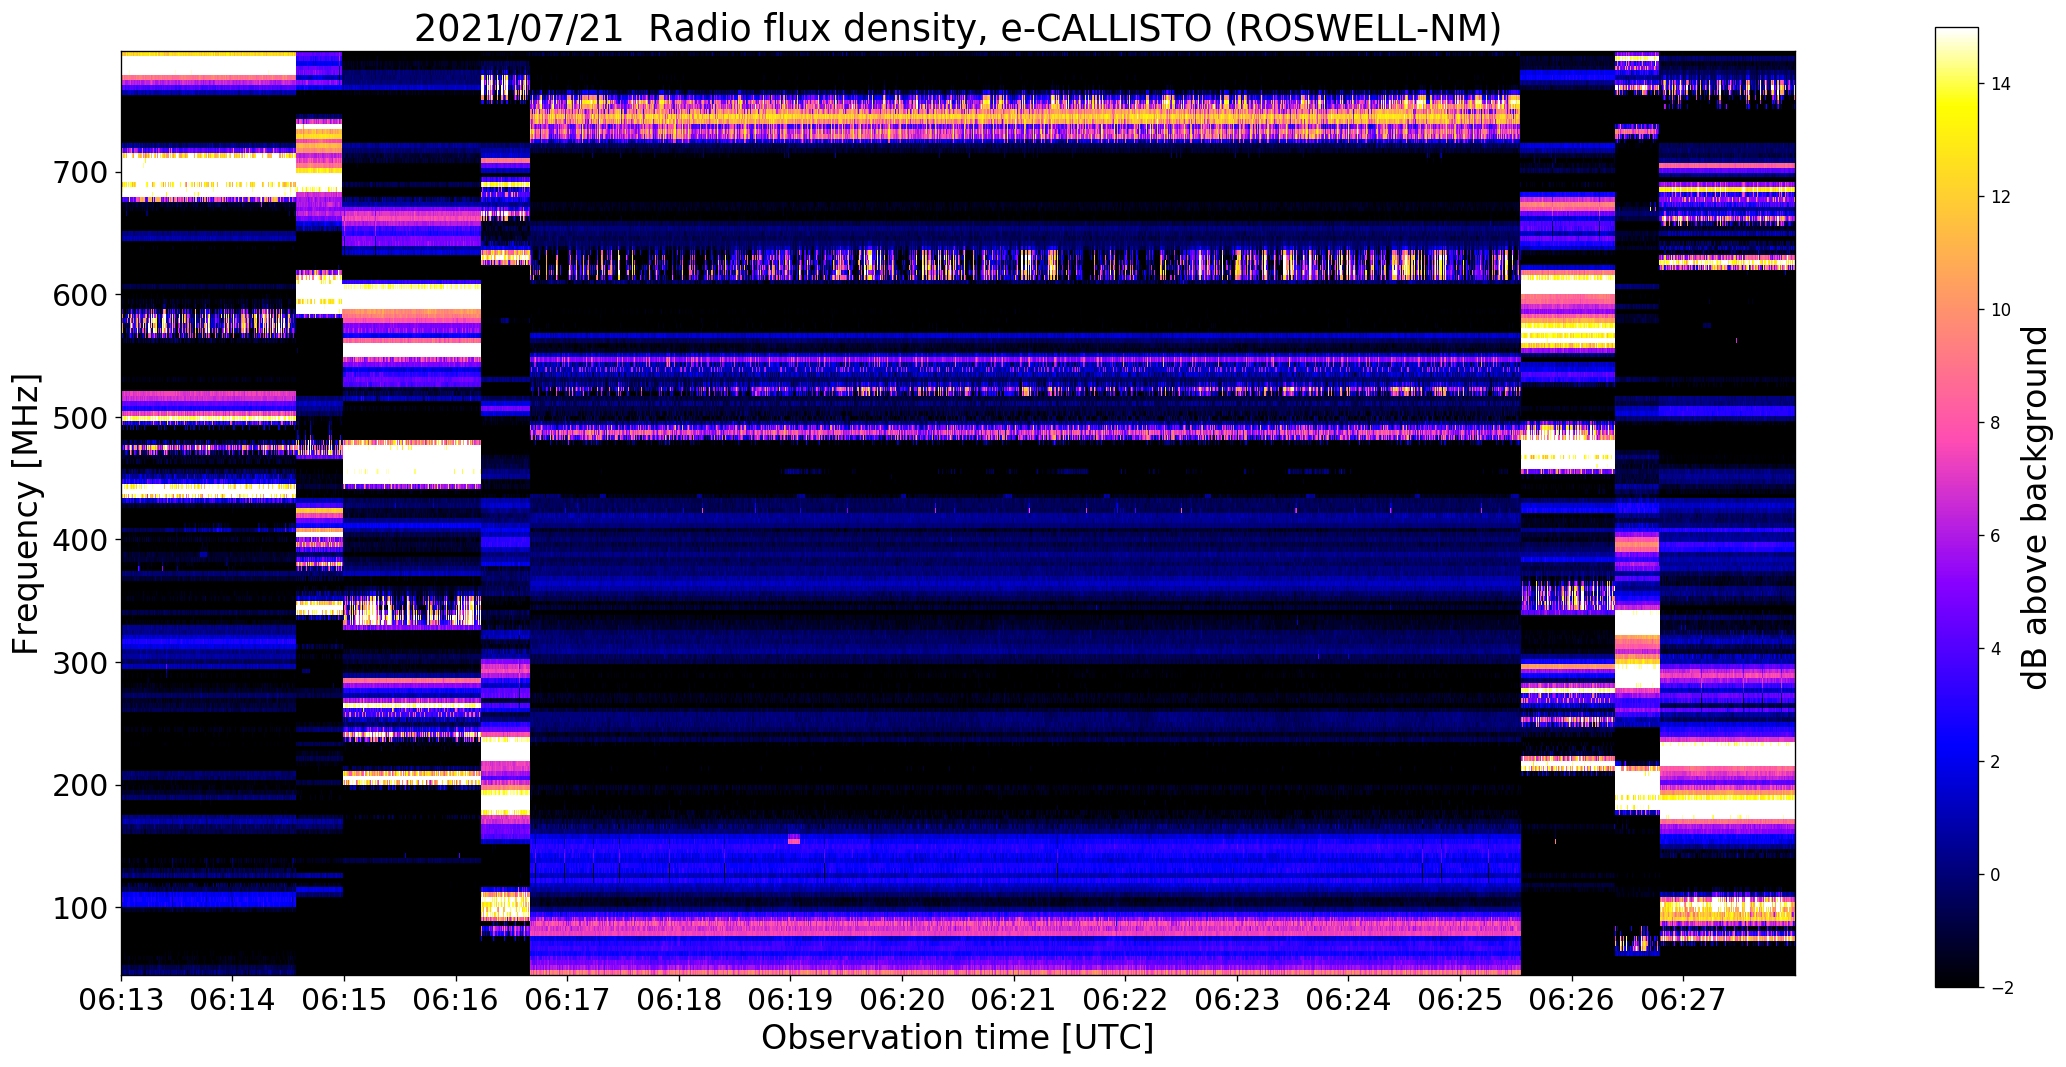Click the 06:19 time tick label

[791, 997]
